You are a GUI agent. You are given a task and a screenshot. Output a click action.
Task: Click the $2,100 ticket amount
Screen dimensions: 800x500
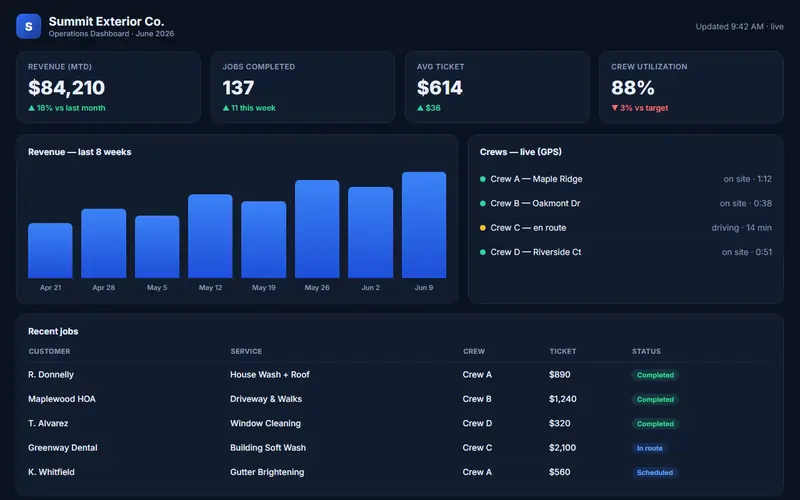point(562,448)
